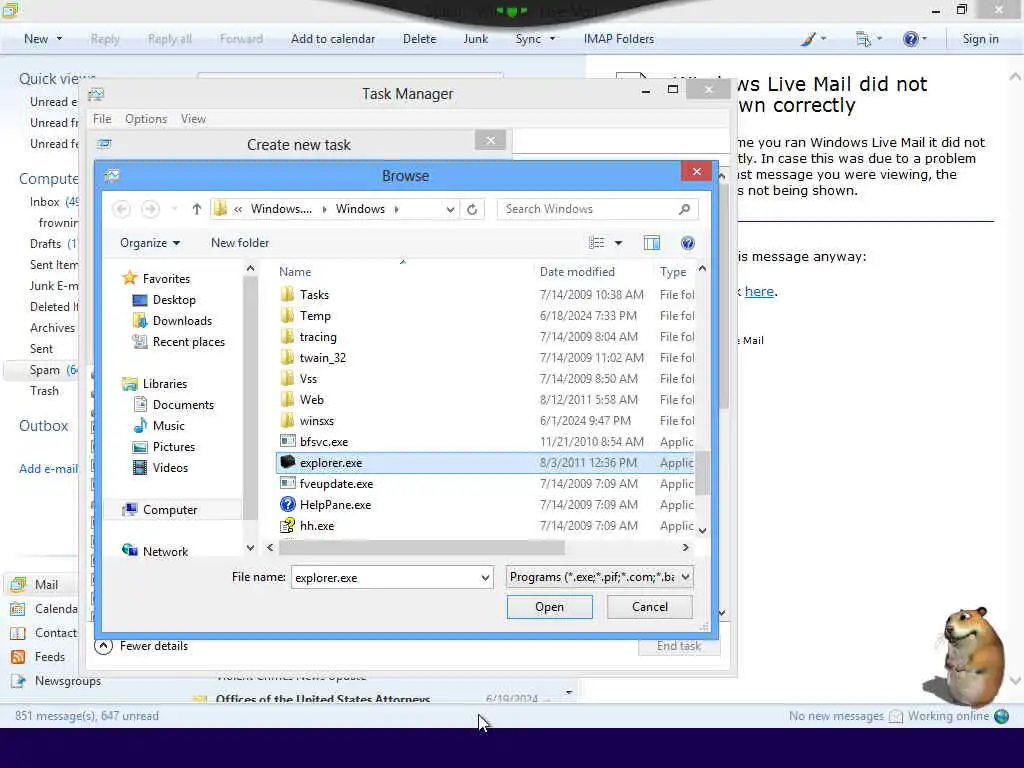Open the address bar path dropdown

tap(450, 209)
